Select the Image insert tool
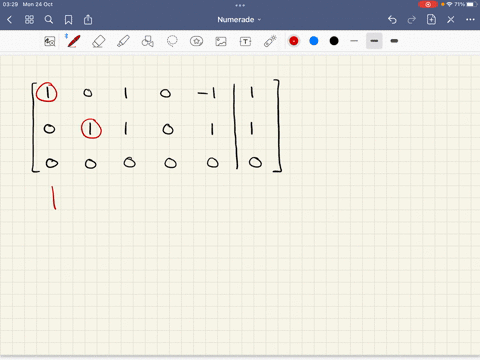The width and height of the screenshot is (480, 360). pos(221,41)
